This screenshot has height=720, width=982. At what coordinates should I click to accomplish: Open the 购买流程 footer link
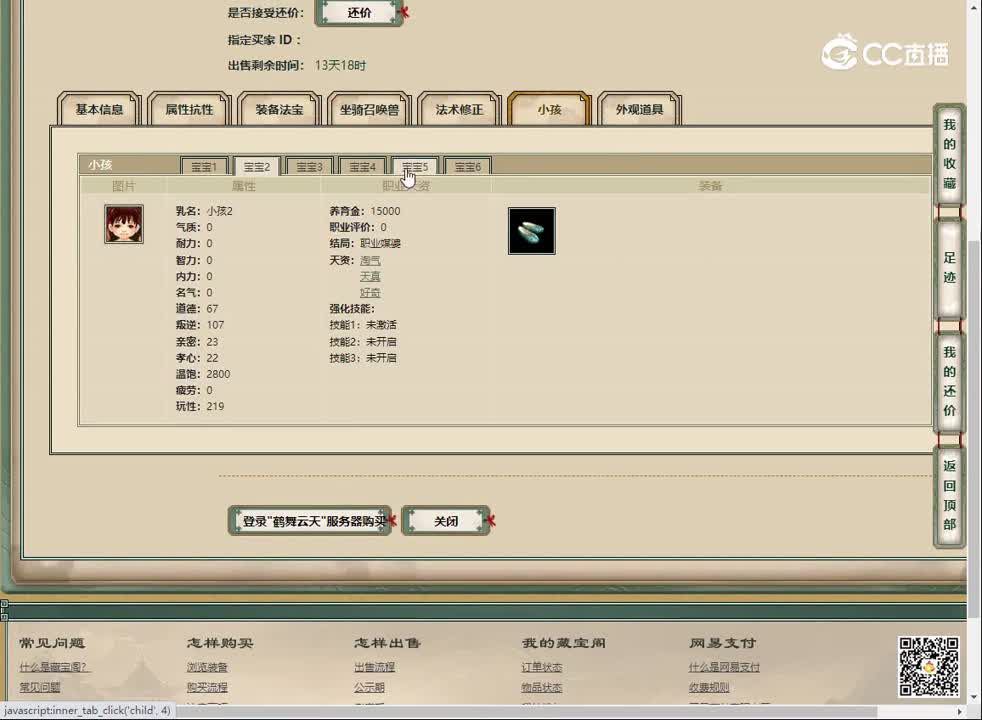(x=207, y=687)
